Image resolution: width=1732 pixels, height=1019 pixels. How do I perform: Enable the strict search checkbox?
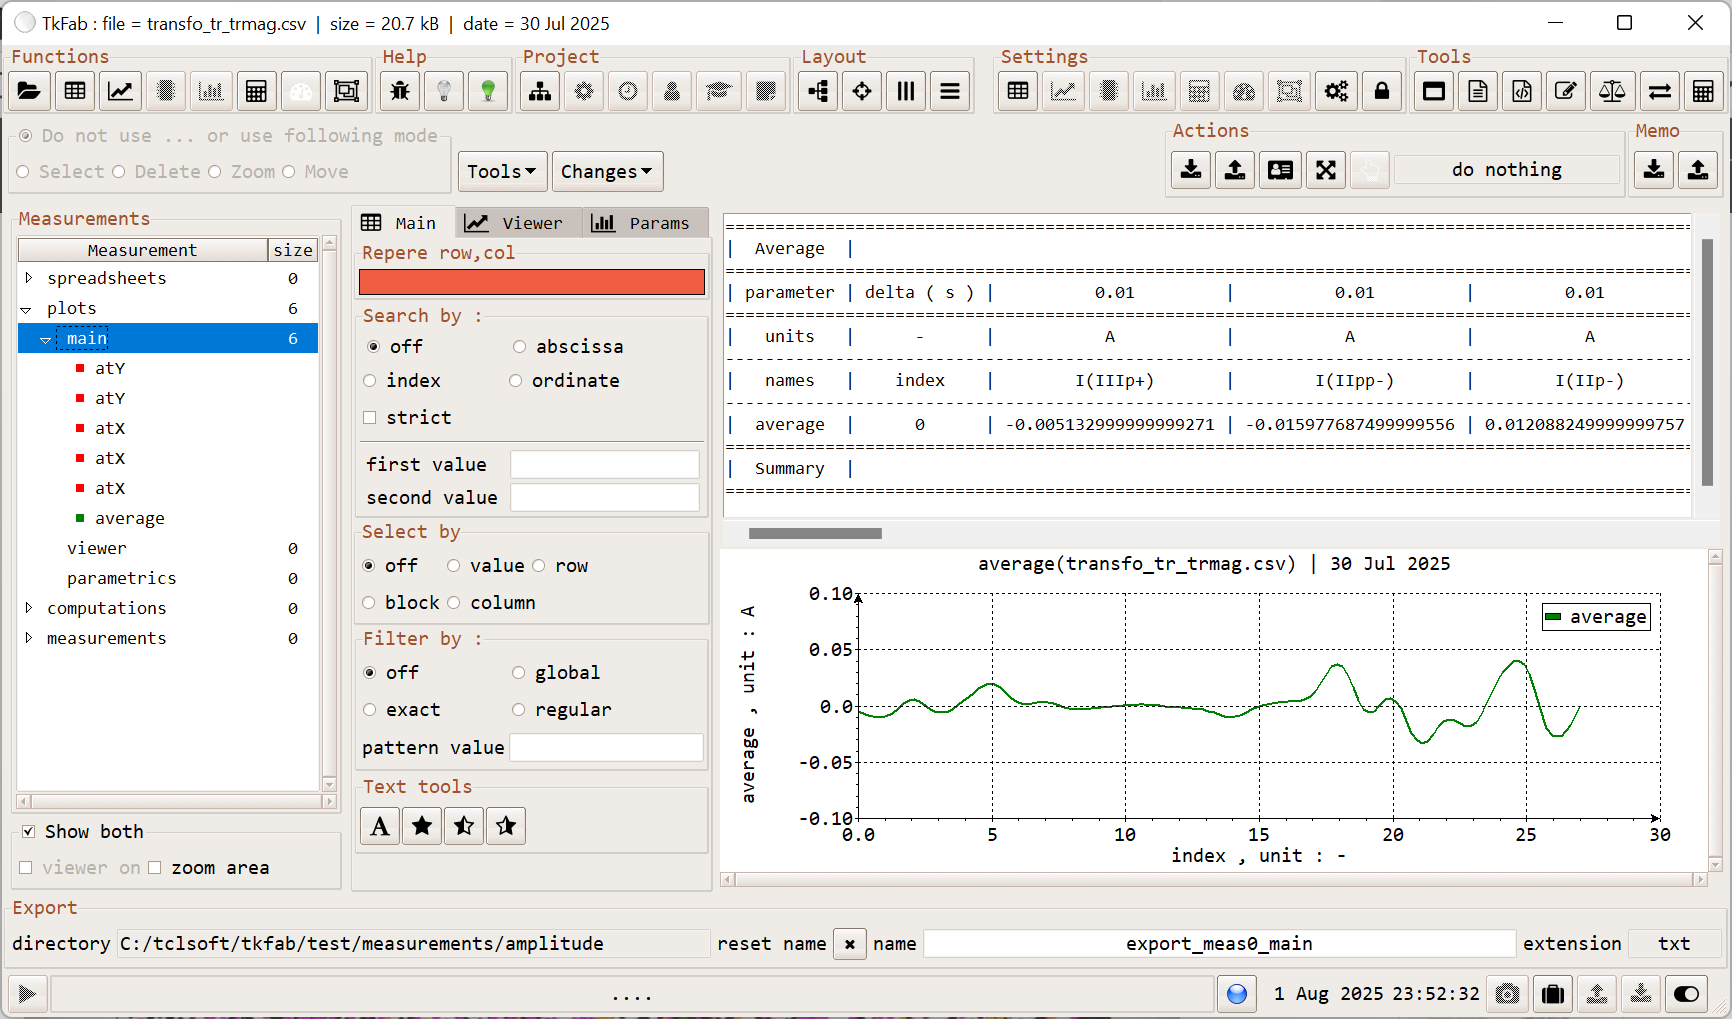point(370,417)
